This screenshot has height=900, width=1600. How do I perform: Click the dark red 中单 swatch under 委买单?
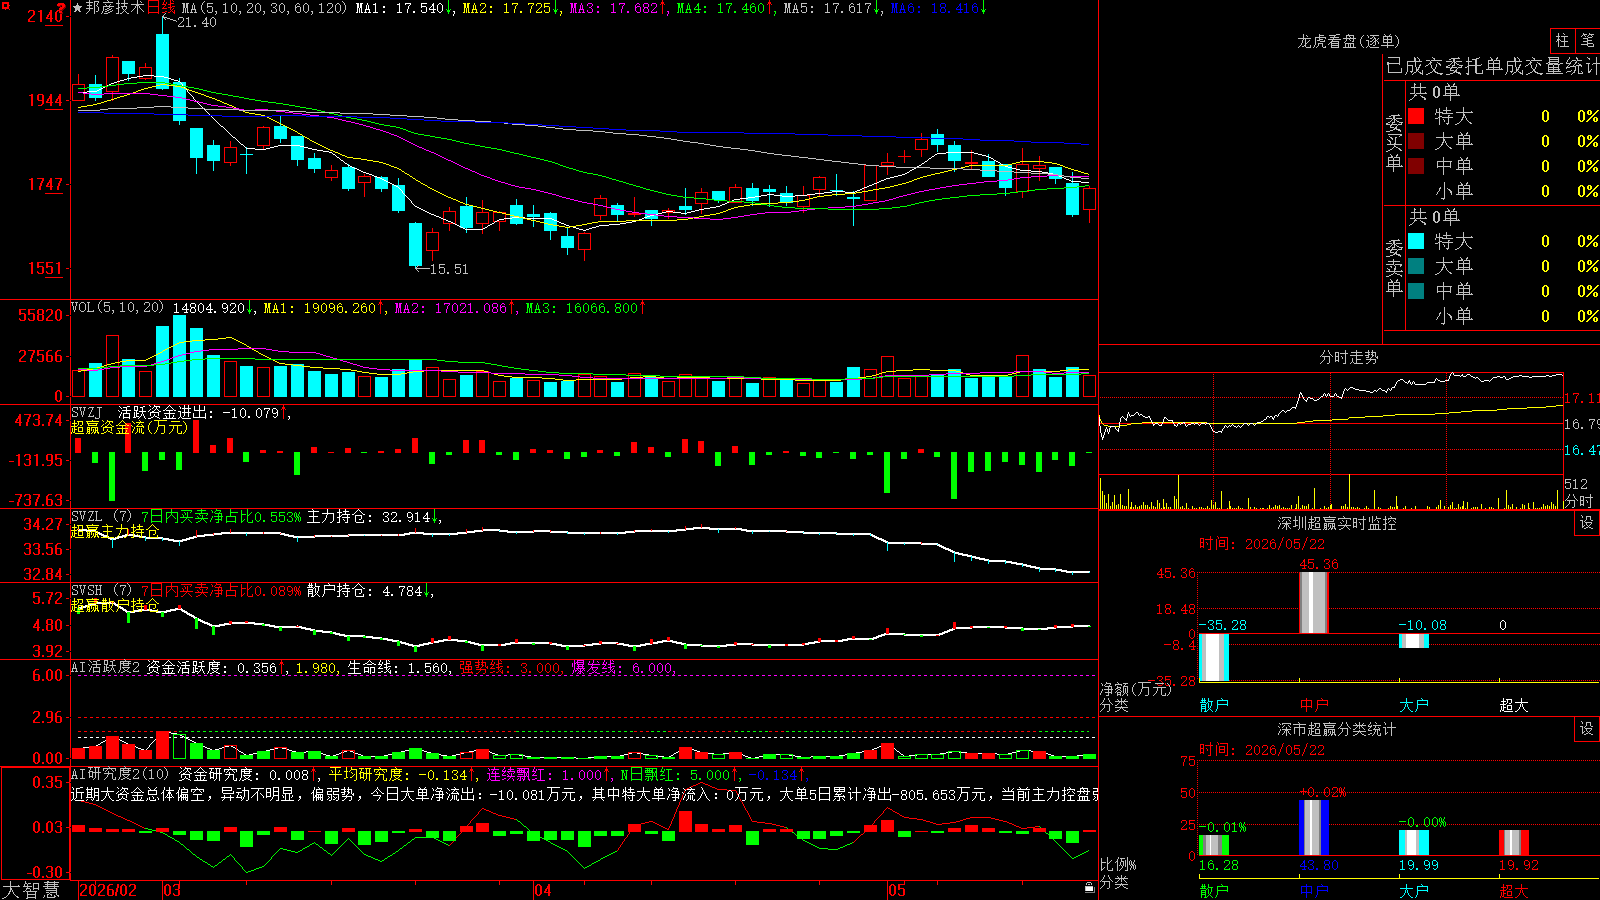1416,166
